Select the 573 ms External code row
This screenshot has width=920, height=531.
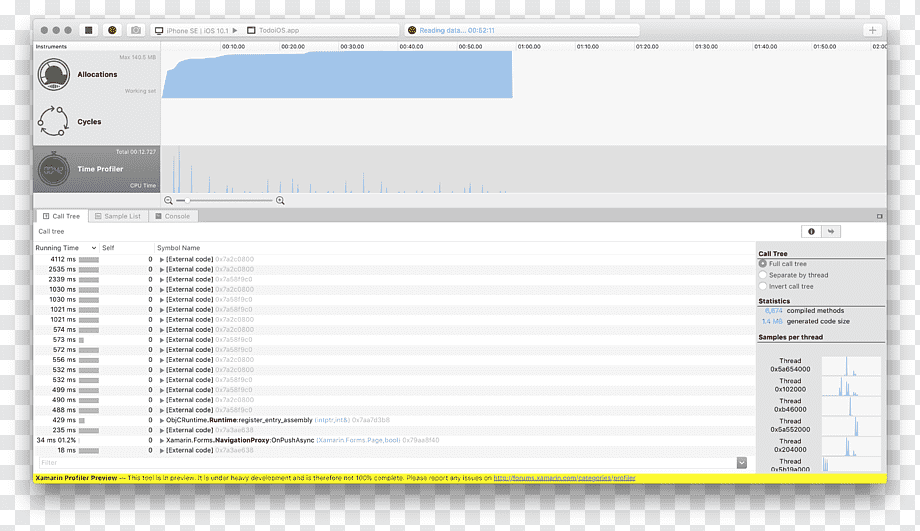[394, 340]
